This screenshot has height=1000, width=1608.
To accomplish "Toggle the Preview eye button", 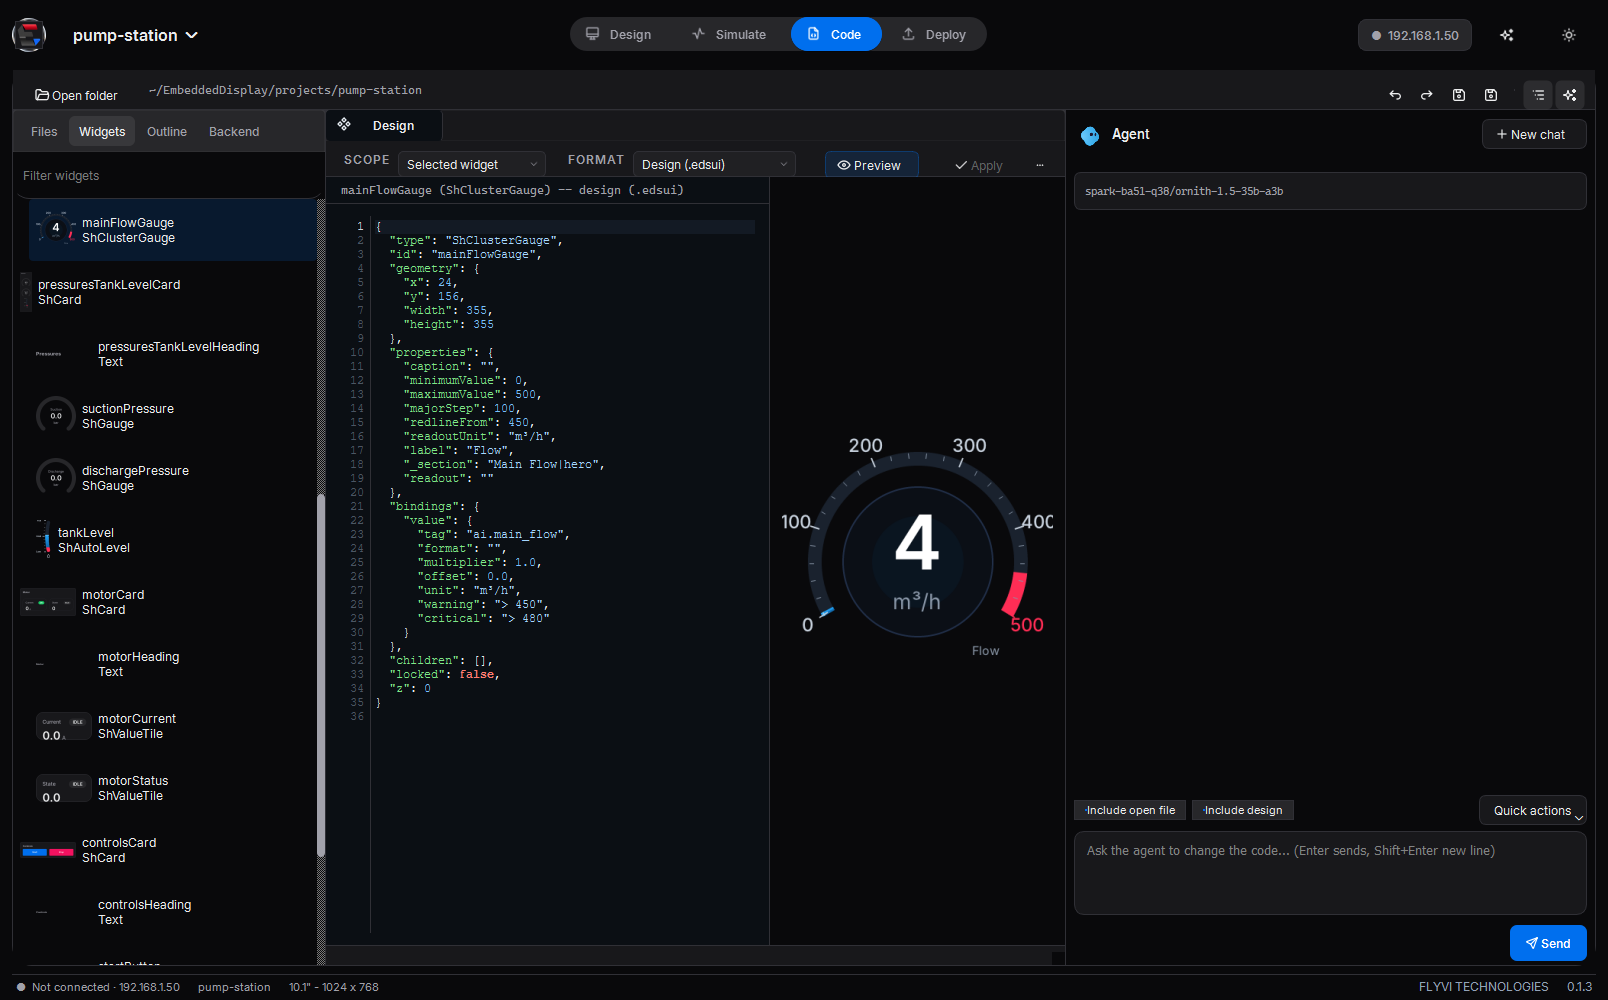I will tap(870, 165).
